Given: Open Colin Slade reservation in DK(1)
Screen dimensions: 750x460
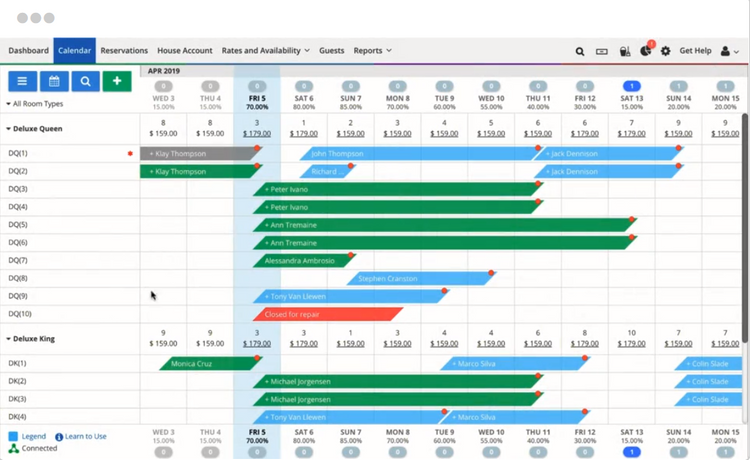Looking at the screenshot, I should pos(709,363).
